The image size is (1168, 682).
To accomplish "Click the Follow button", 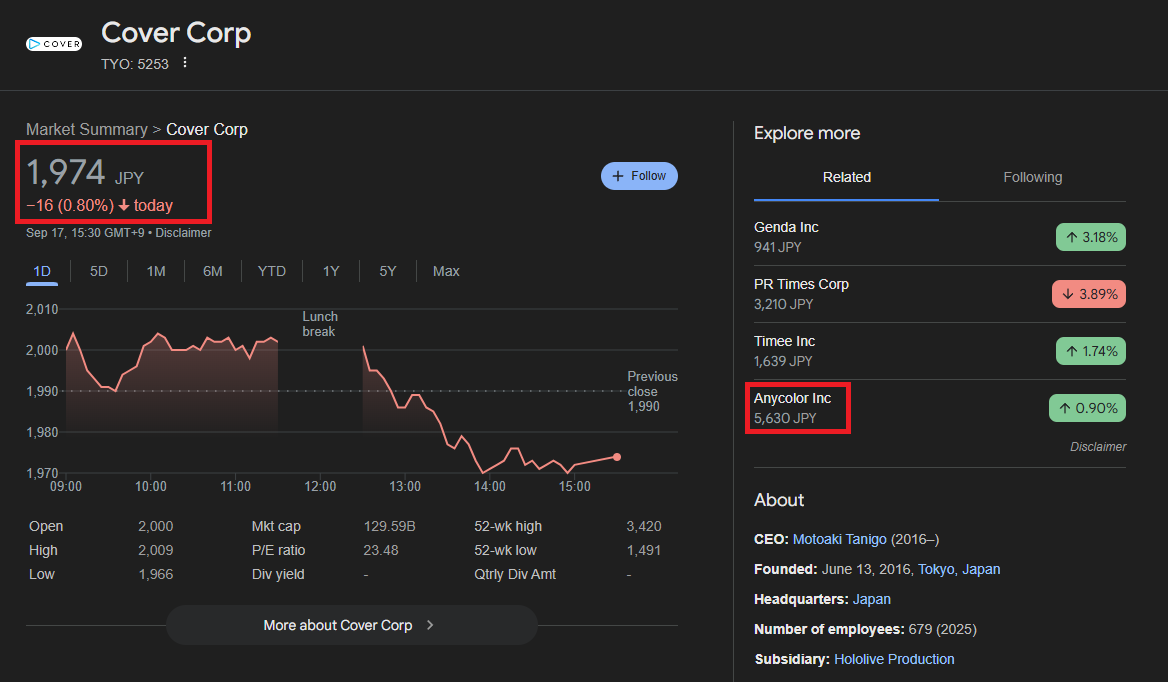I will coord(639,176).
